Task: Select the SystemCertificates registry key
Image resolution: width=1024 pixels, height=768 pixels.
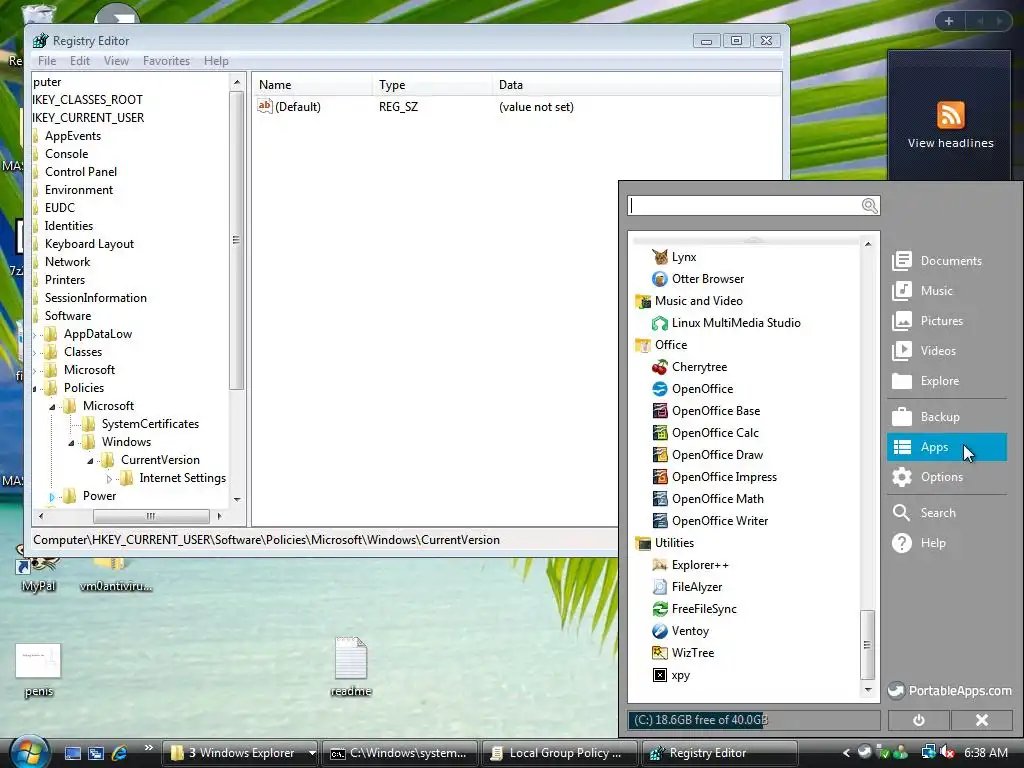Action: (150, 424)
